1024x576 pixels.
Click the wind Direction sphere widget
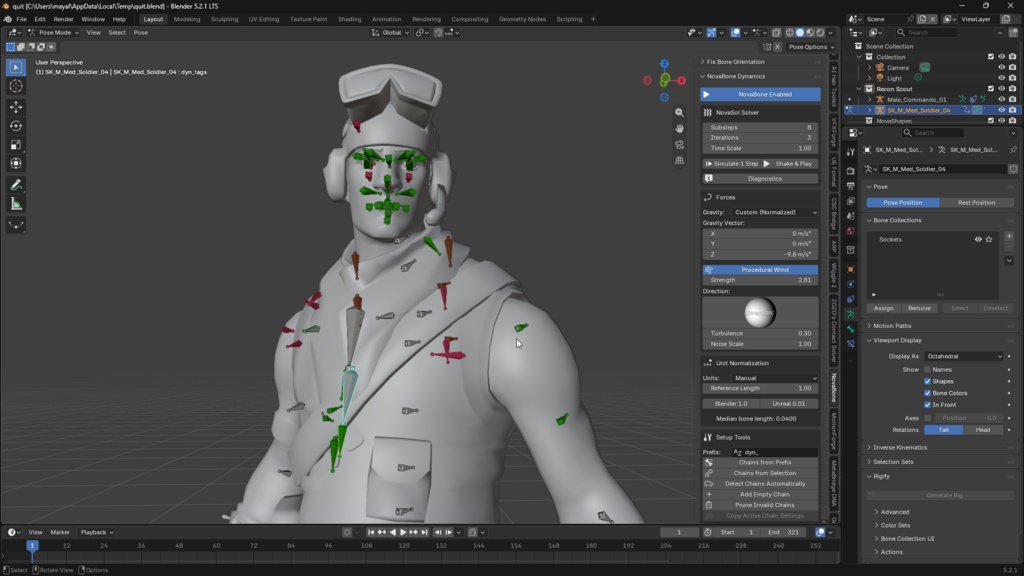(x=760, y=312)
